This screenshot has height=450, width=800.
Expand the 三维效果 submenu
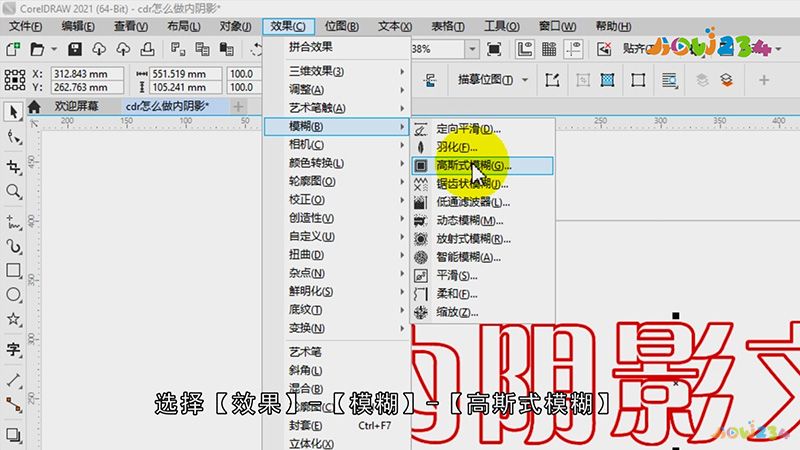click(337, 71)
